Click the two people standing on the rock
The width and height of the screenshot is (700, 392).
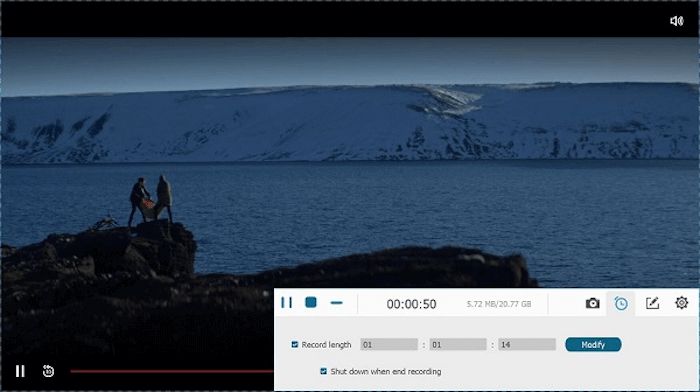151,200
